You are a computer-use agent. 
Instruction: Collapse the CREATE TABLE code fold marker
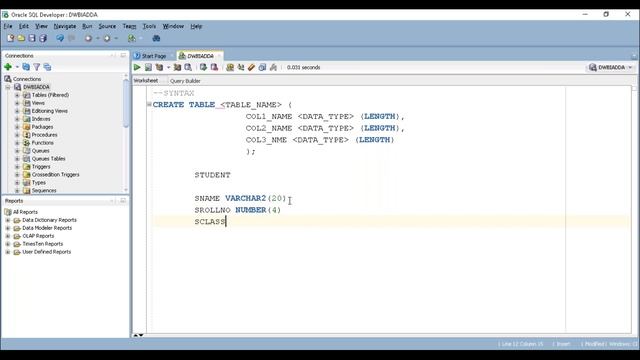[149, 104]
